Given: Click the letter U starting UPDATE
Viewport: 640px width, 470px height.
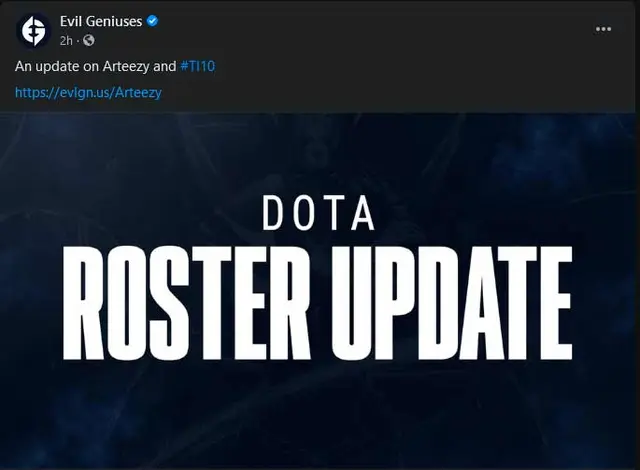Looking at the screenshot, I should coord(352,303).
